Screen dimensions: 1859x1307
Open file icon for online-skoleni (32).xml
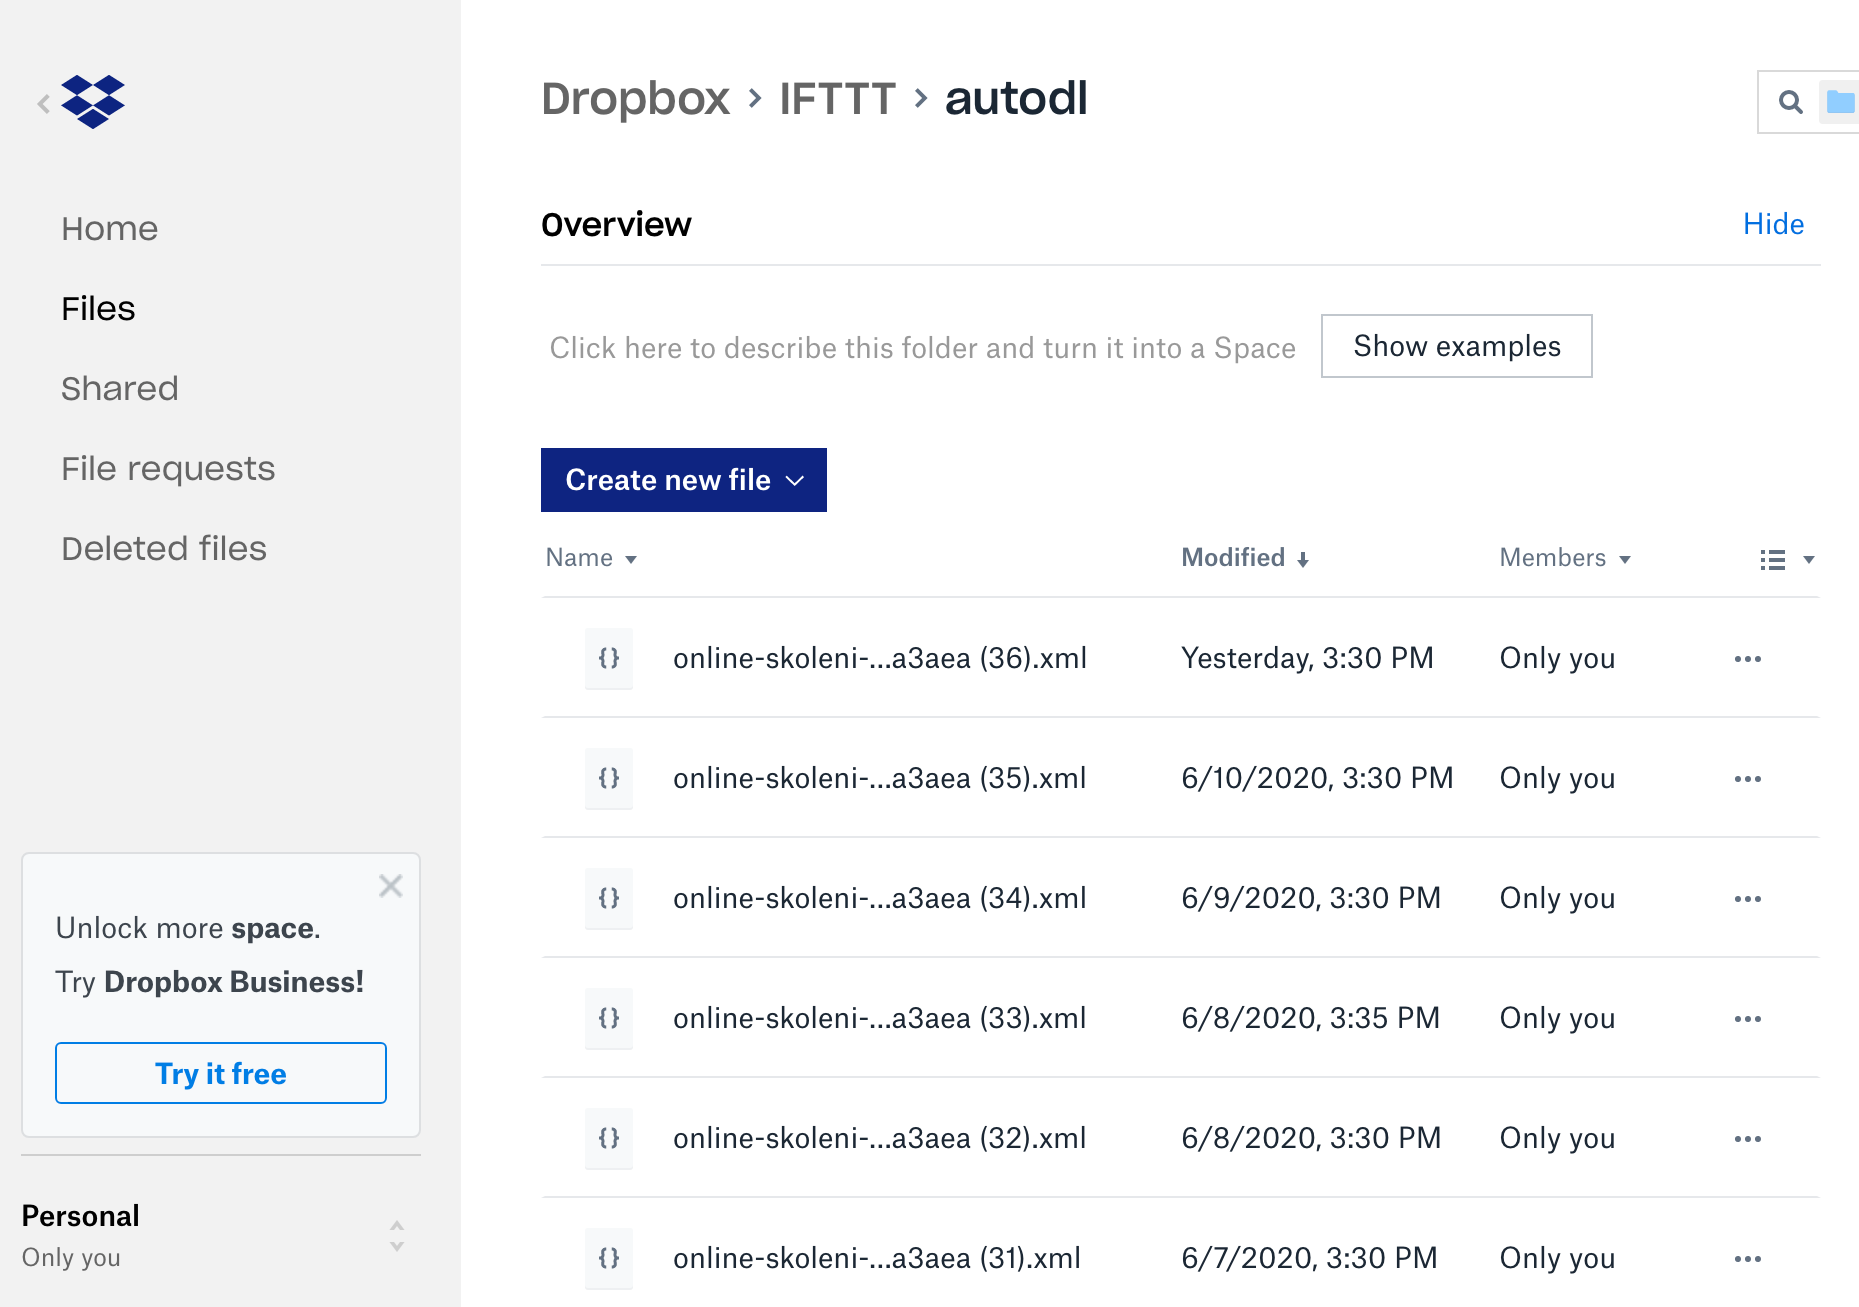[609, 1138]
